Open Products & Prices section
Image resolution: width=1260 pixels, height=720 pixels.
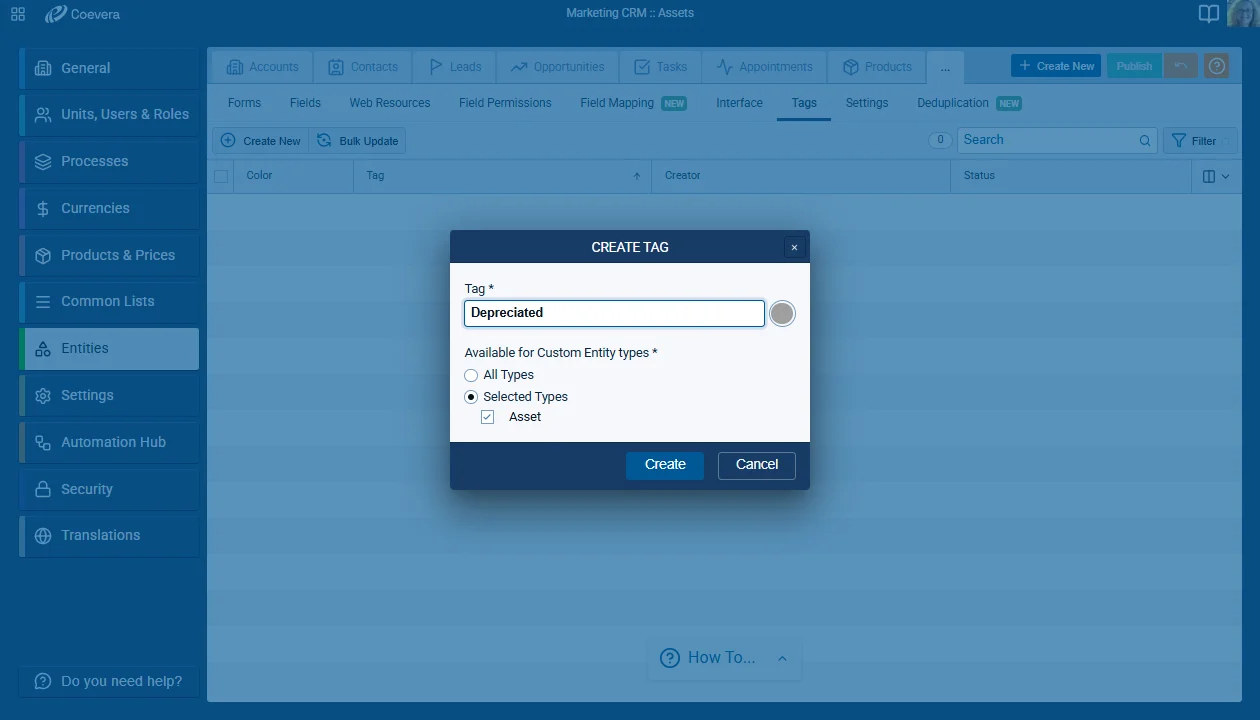110,255
